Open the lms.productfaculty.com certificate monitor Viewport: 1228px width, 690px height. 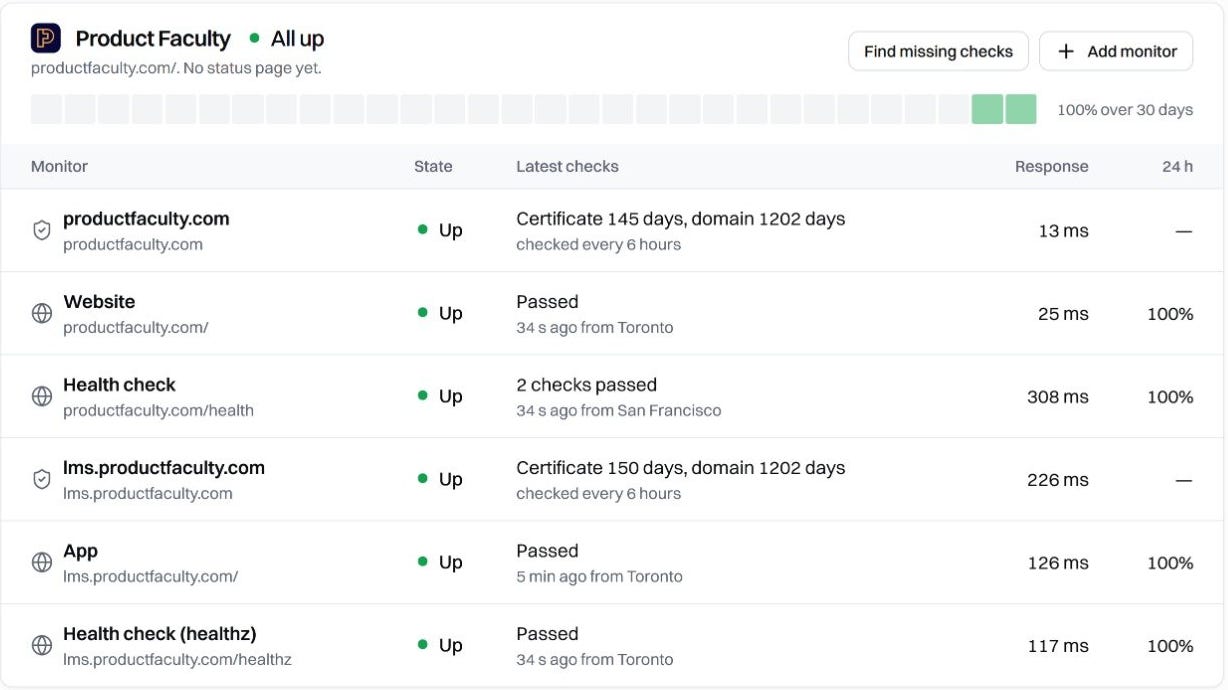click(x=614, y=480)
